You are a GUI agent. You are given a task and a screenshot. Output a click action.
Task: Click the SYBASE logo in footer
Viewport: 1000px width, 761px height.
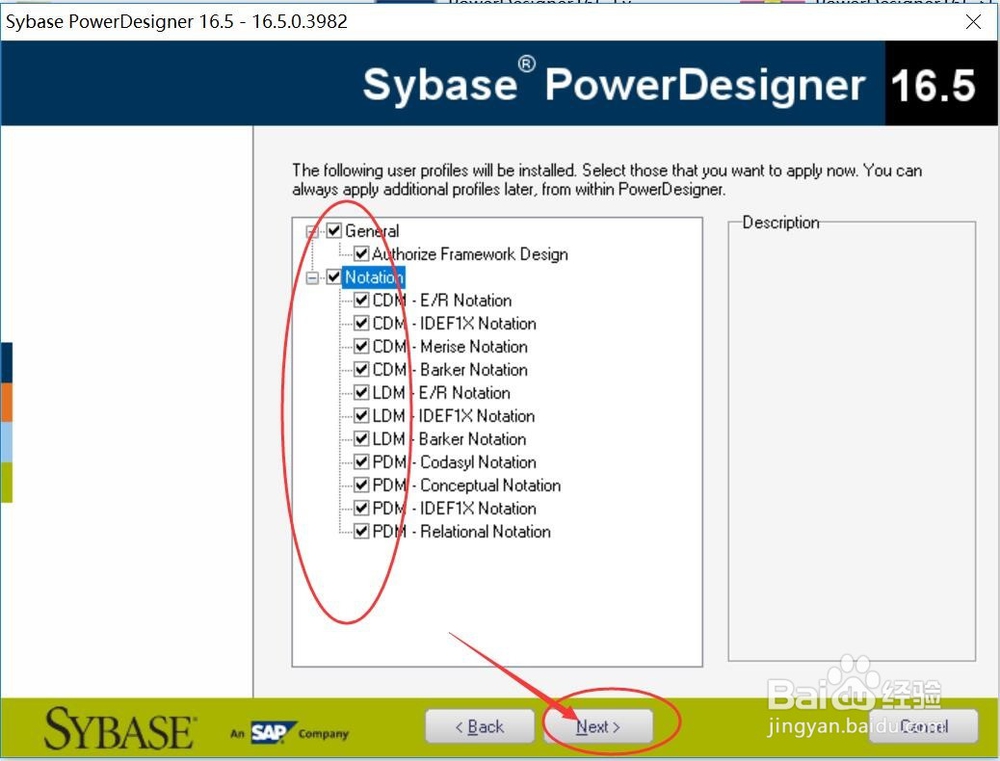click(x=120, y=728)
